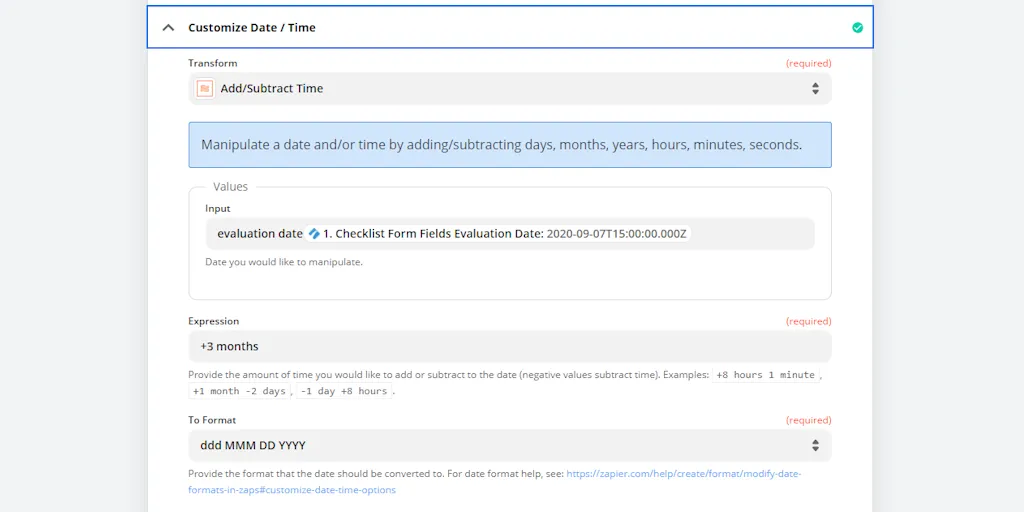Viewport: 1024px width, 512px height.
Task: Click the Formatter icon beside Add/Subtract Time
Action: click(205, 88)
